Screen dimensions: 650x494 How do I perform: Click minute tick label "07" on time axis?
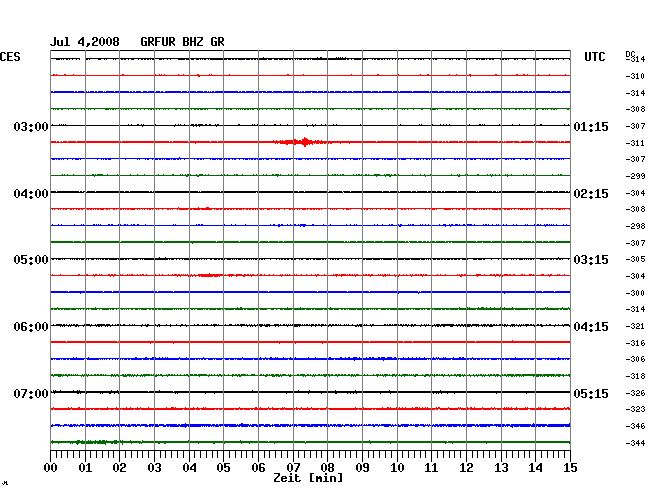click(293, 467)
